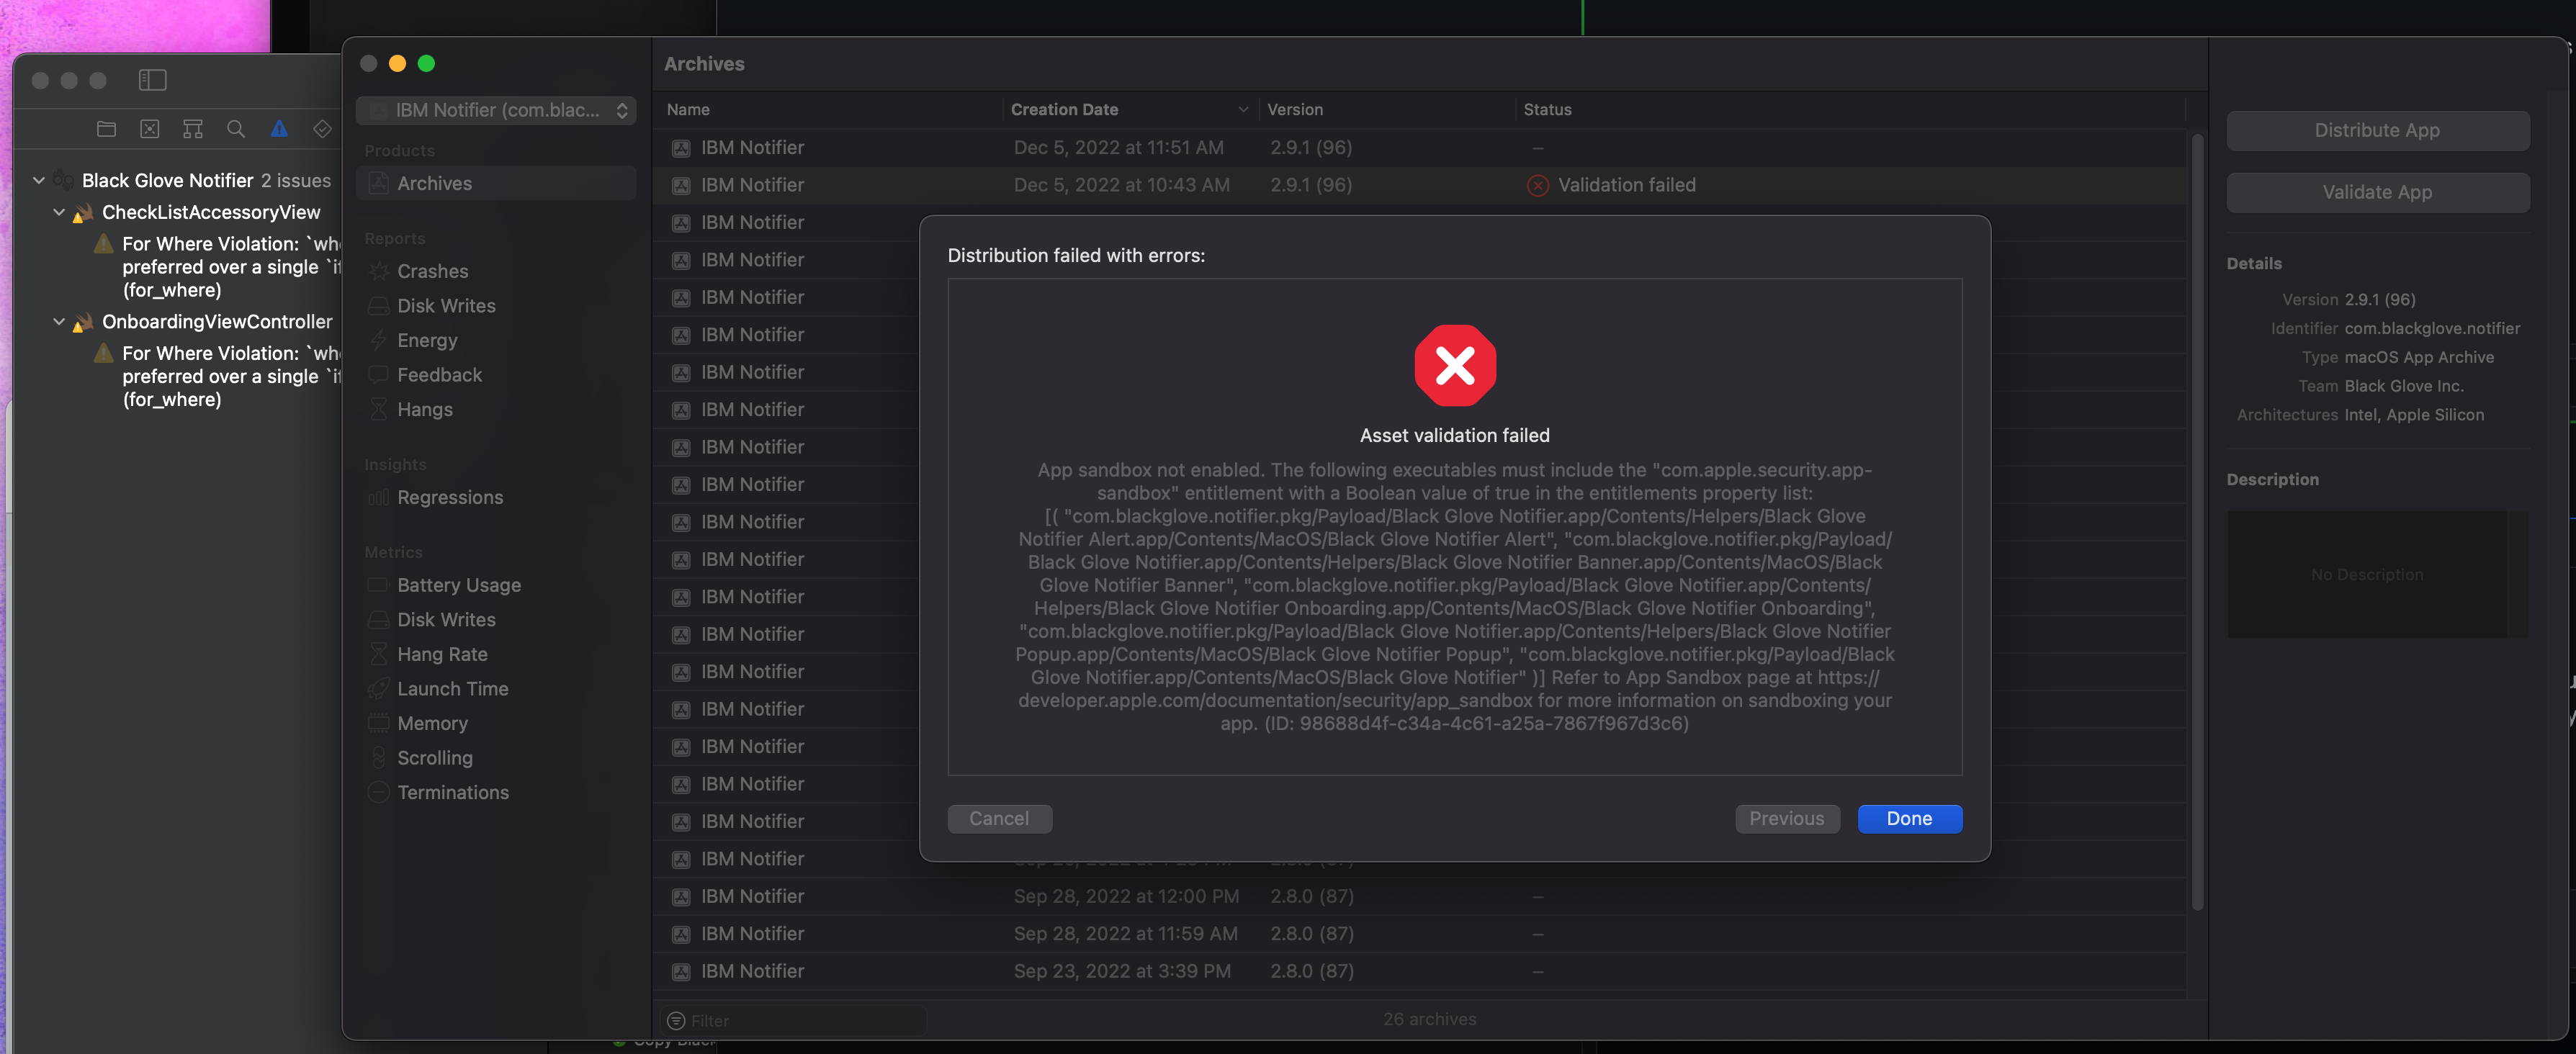Collapse the CheckListAccessoryView group
Image resolution: width=2576 pixels, height=1054 pixels.
tap(59, 212)
